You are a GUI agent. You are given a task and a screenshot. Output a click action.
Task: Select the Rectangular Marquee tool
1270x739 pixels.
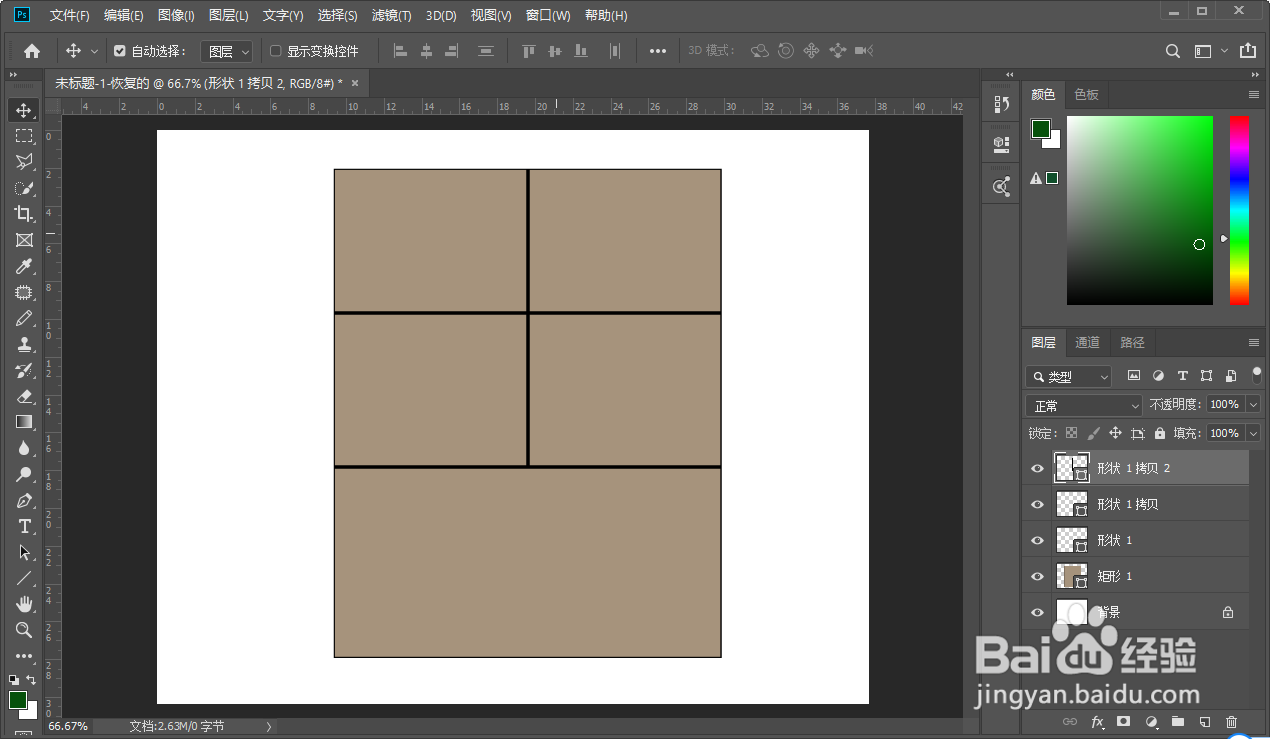pos(23,136)
